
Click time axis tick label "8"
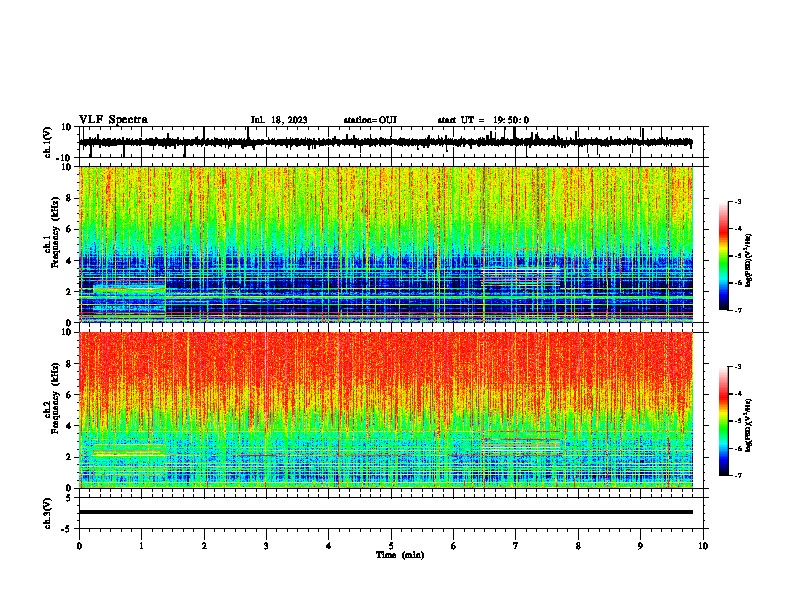tap(578, 546)
